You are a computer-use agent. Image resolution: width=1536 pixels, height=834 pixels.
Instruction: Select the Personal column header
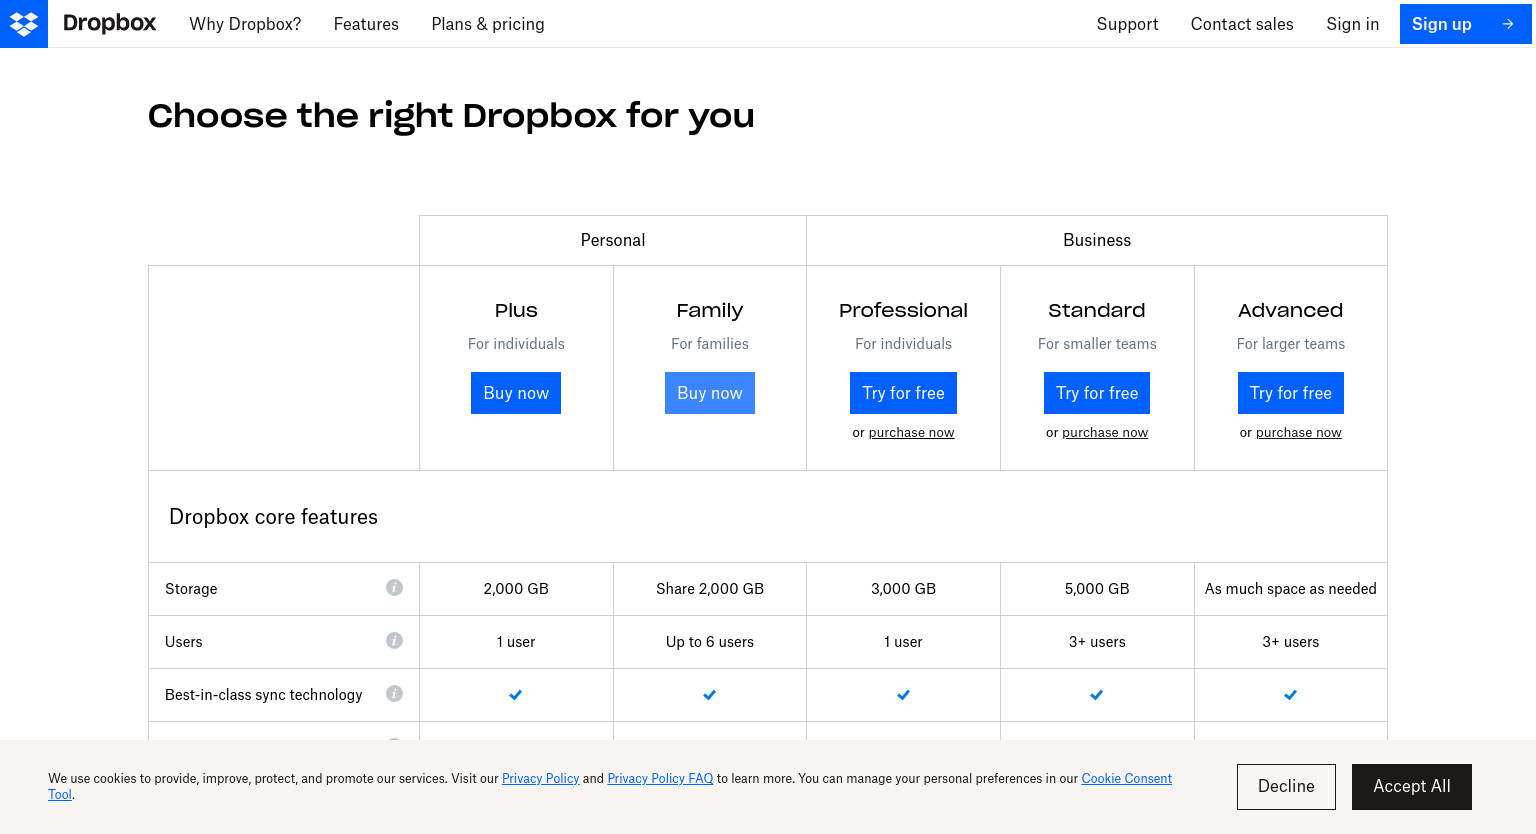(613, 240)
